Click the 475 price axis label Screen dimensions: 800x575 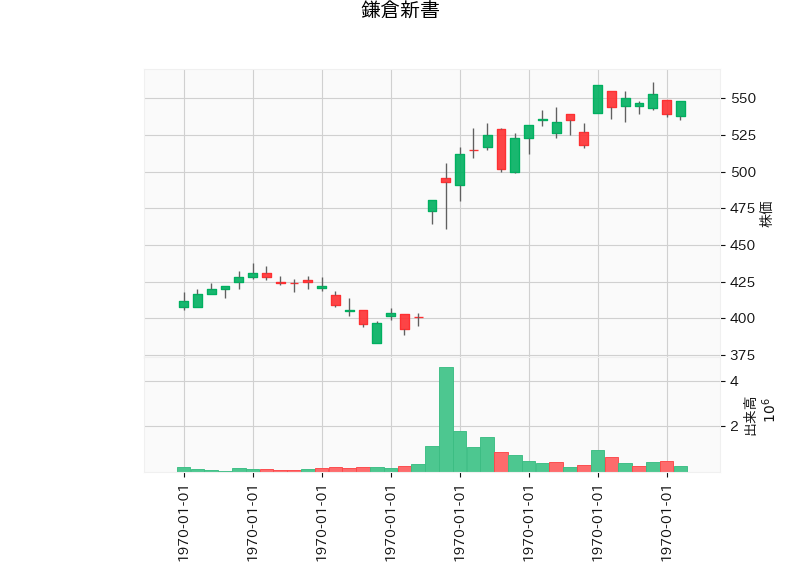click(x=743, y=209)
